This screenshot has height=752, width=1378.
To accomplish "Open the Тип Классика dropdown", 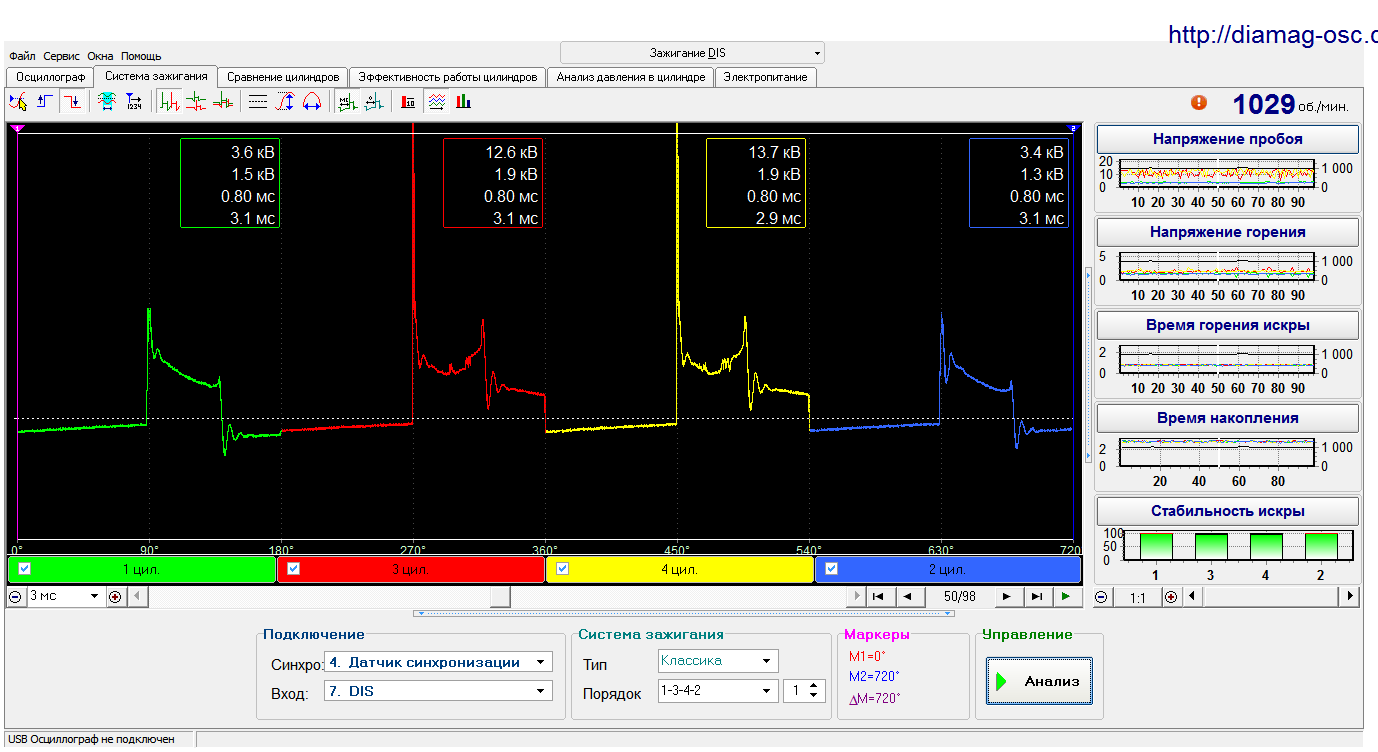I will (x=718, y=661).
